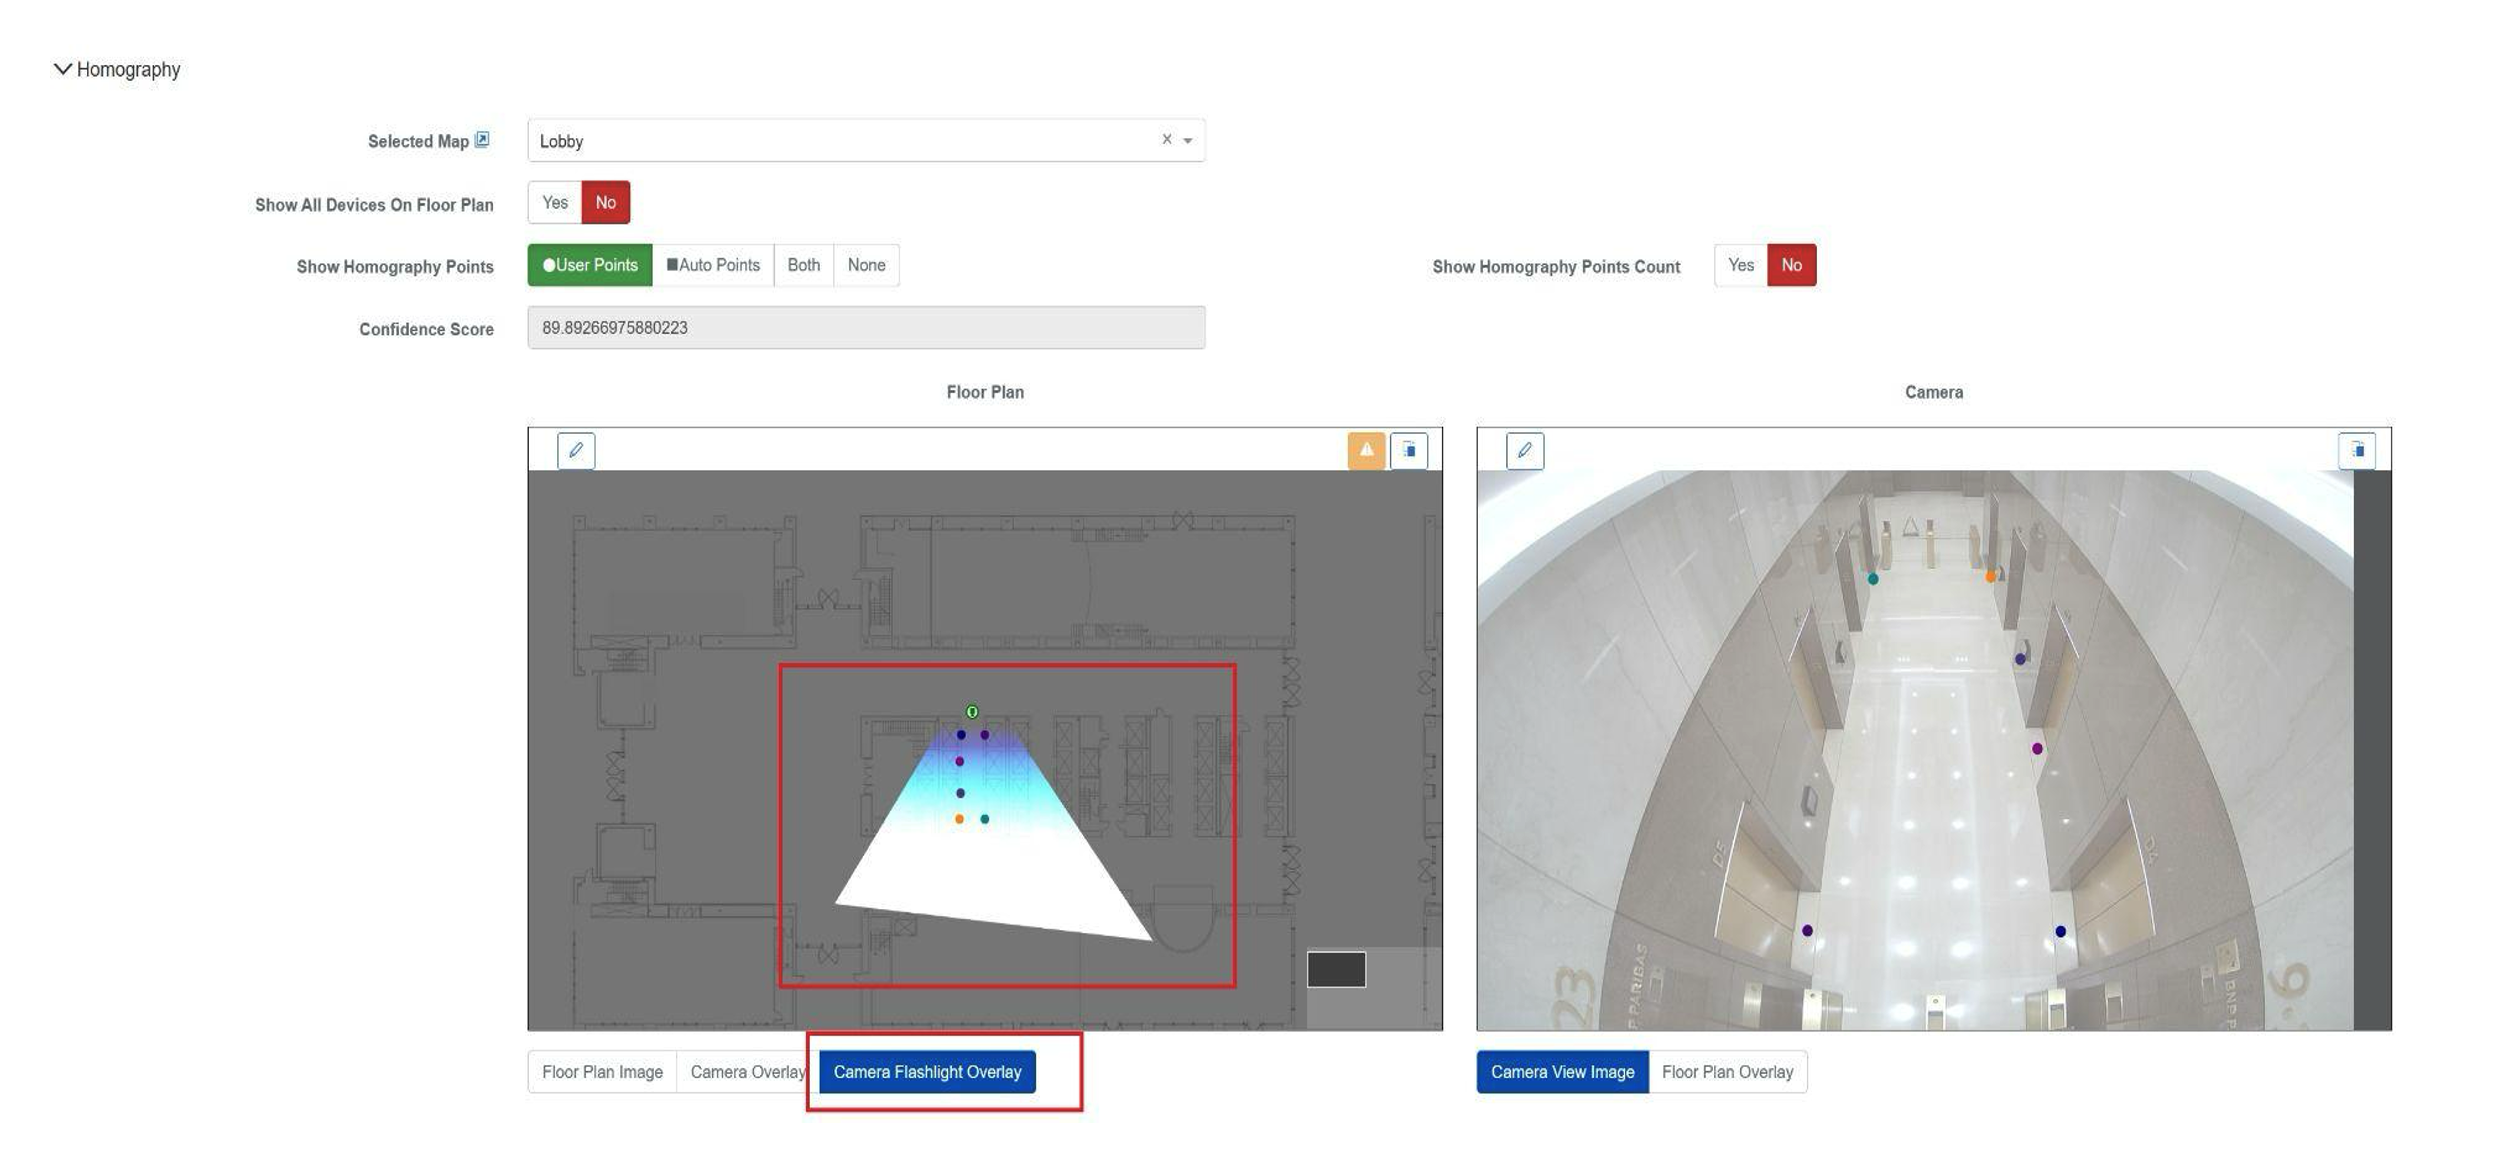
Task: Select None for homography points display
Action: point(866,266)
